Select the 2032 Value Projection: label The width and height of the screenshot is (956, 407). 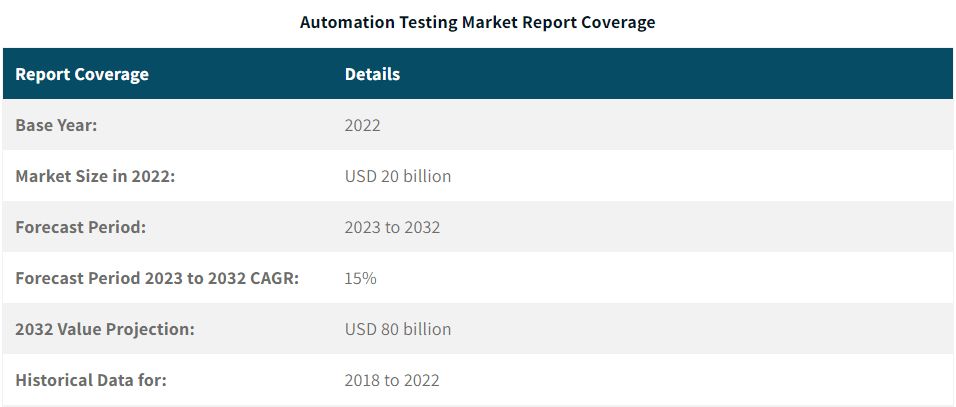[x=105, y=329]
